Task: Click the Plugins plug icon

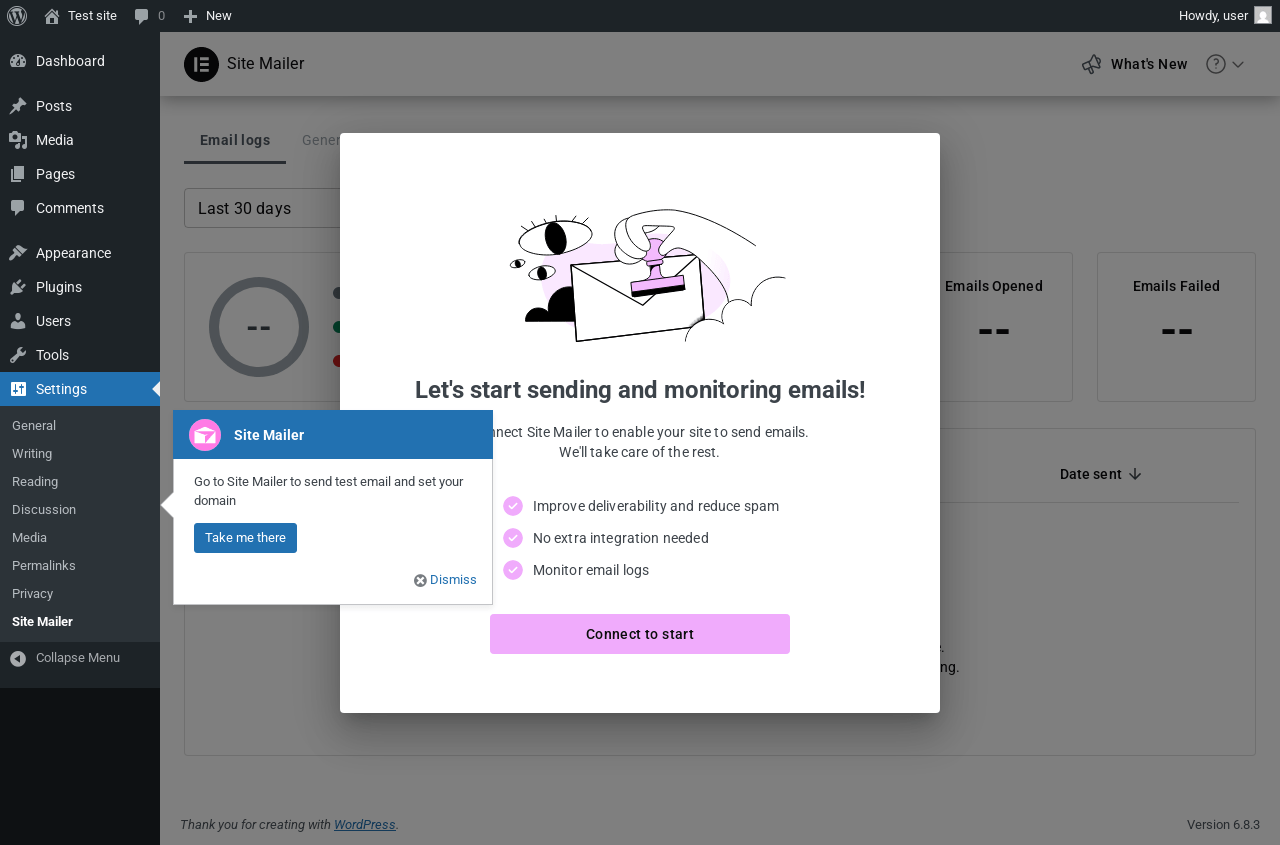Action: tap(18, 287)
